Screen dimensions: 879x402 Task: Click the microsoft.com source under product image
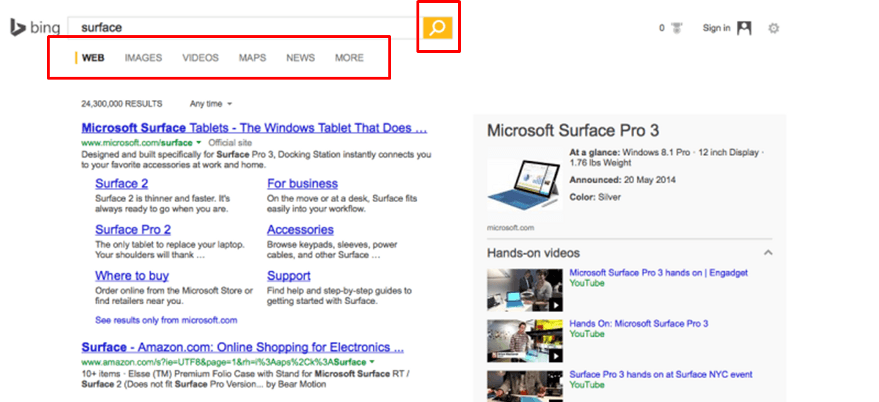[x=510, y=228]
